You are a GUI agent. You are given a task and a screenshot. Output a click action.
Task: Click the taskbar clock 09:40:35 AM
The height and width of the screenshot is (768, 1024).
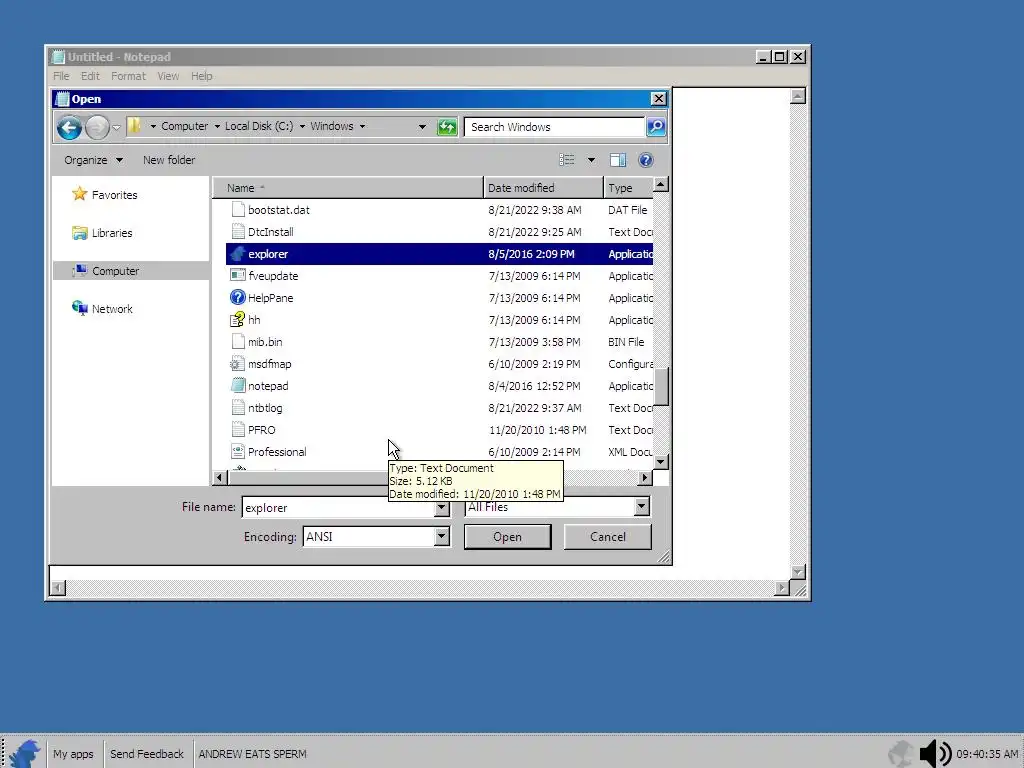[x=987, y=754]
